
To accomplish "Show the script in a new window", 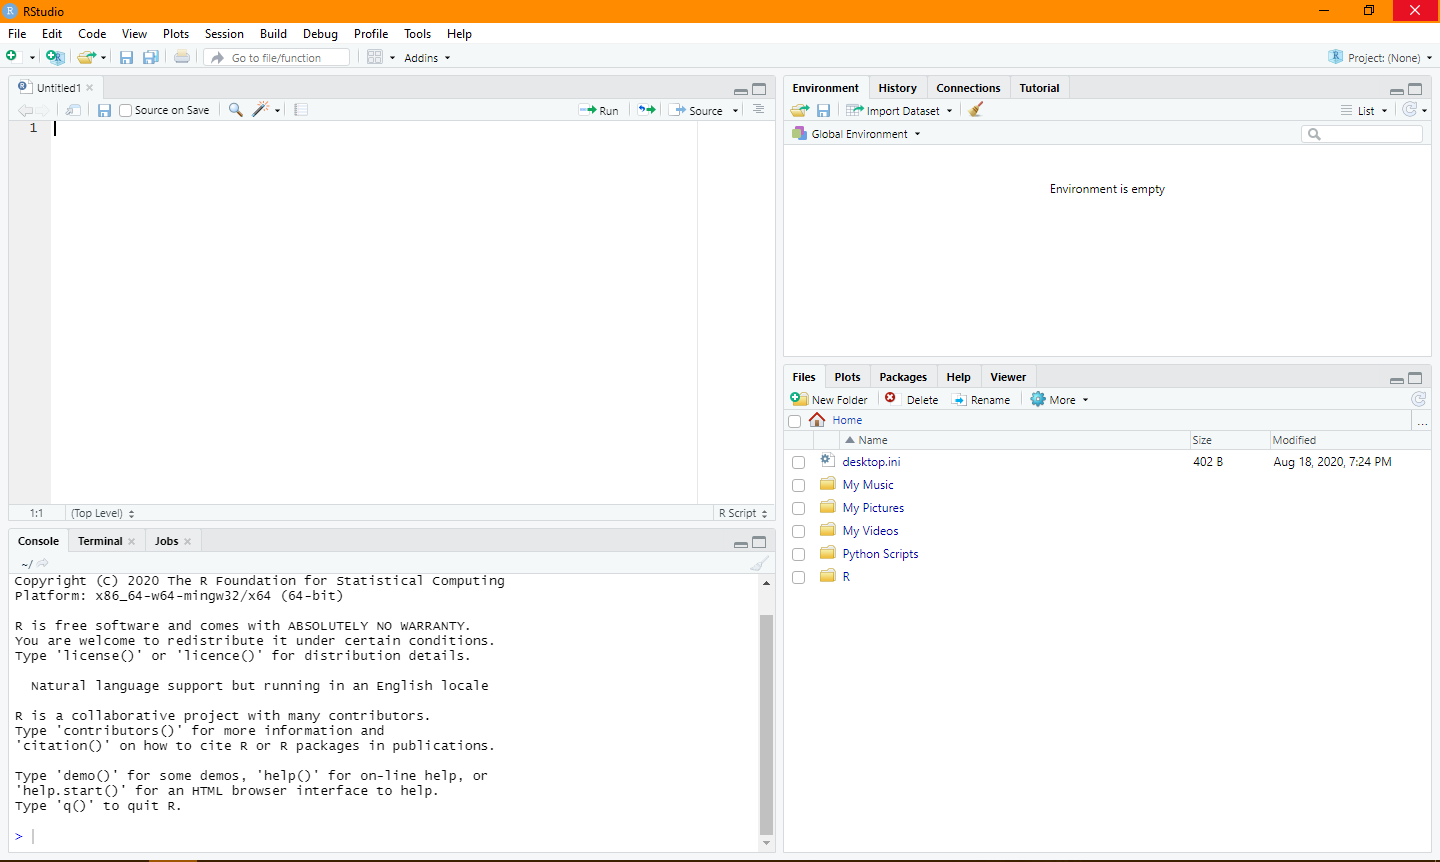I will pos(73,110).
